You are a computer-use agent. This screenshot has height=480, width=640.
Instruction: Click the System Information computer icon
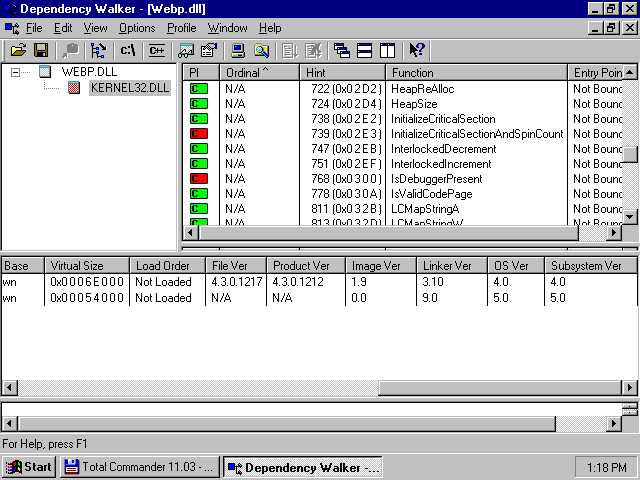tap(238, 51)
